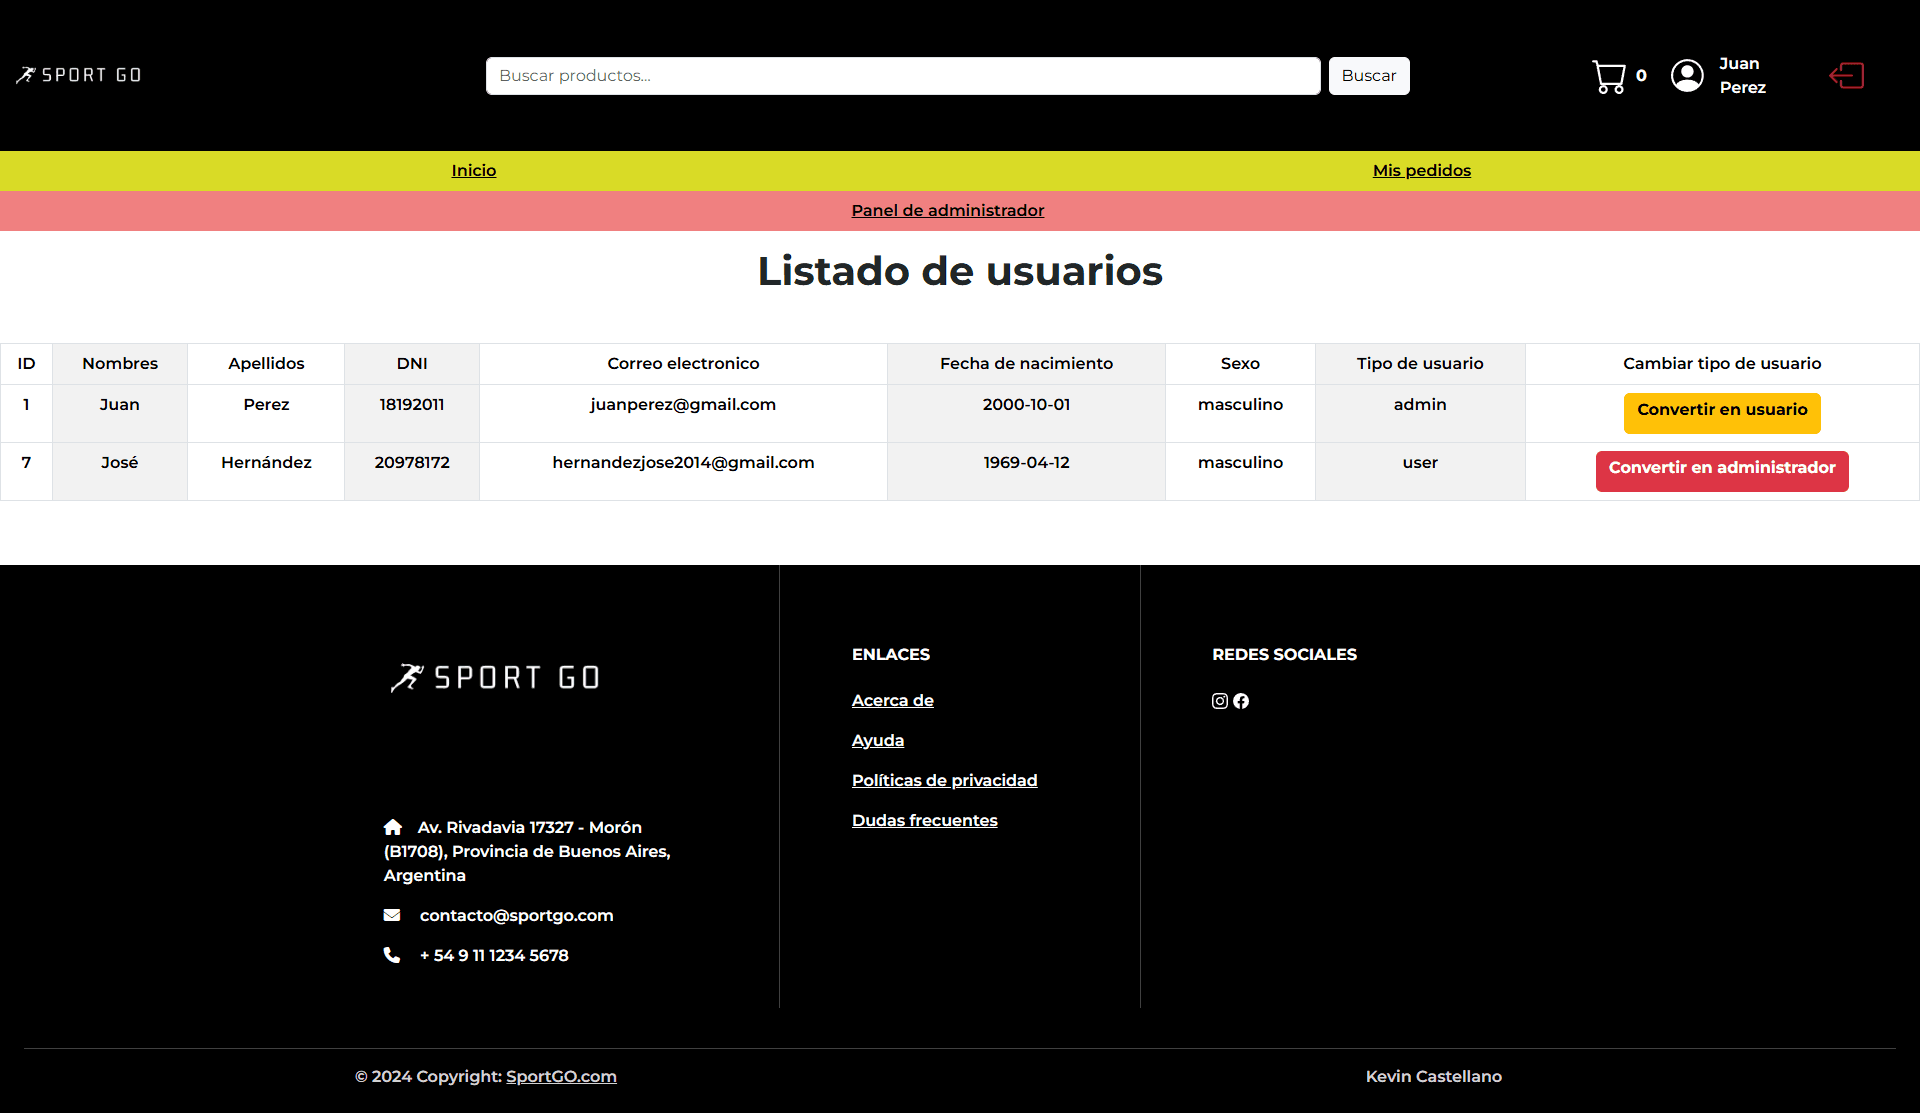This screenshot has height=1113, width=1920.
Task: Open the Instagram social icon
Action: click(1219, 701)
